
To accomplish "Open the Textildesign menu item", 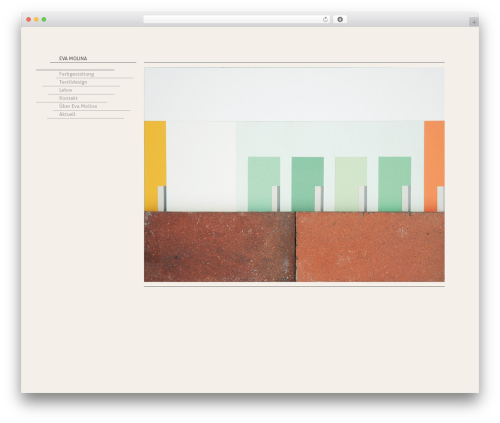I will (73, 82).
